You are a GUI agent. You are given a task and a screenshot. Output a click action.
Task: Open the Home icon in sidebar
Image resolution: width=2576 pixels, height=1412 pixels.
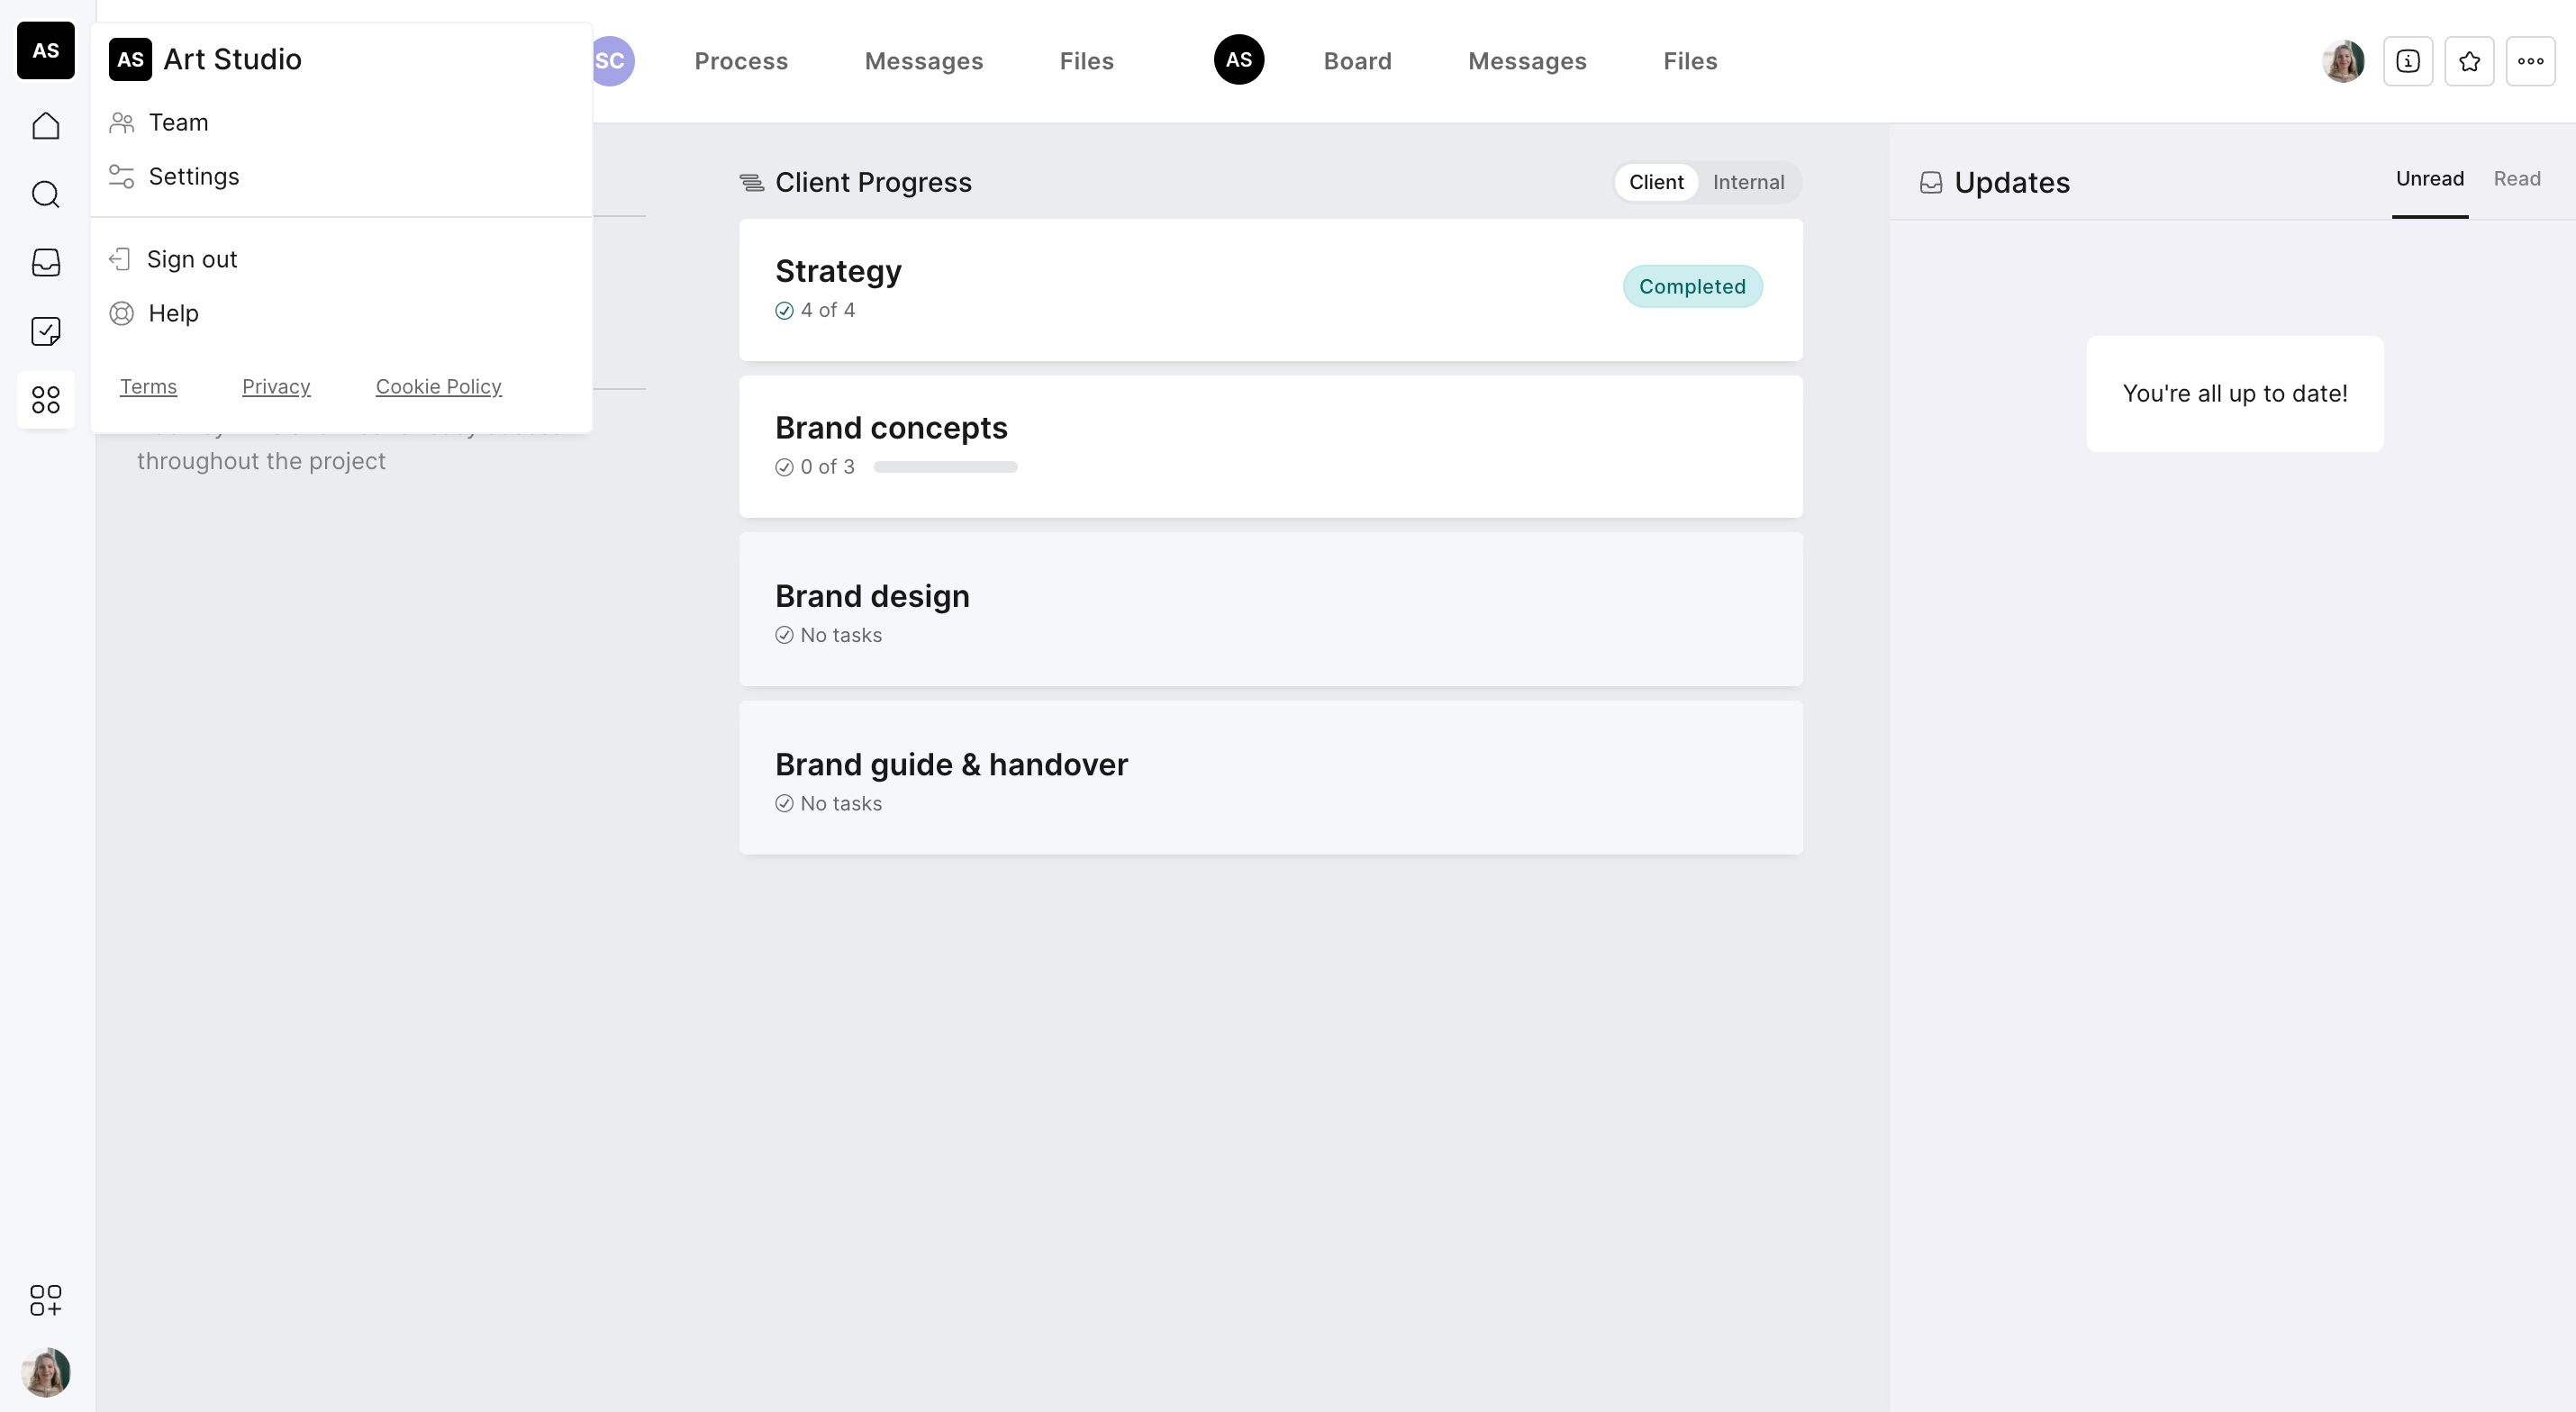pyautogui.click(x=46, y=126)
